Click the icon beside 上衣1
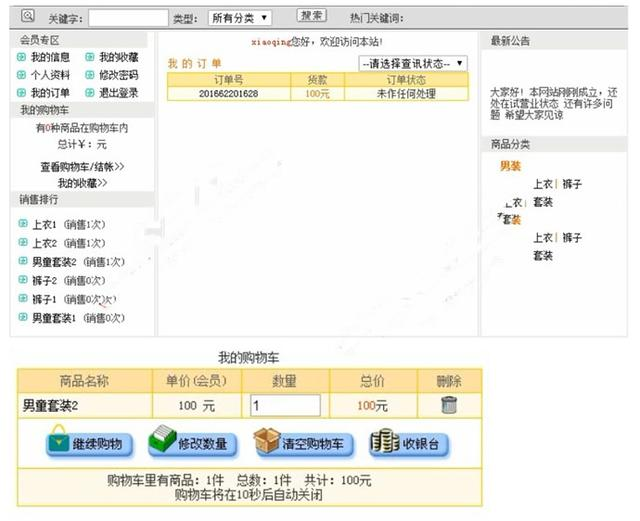640x521 pixels. [23, 224]
